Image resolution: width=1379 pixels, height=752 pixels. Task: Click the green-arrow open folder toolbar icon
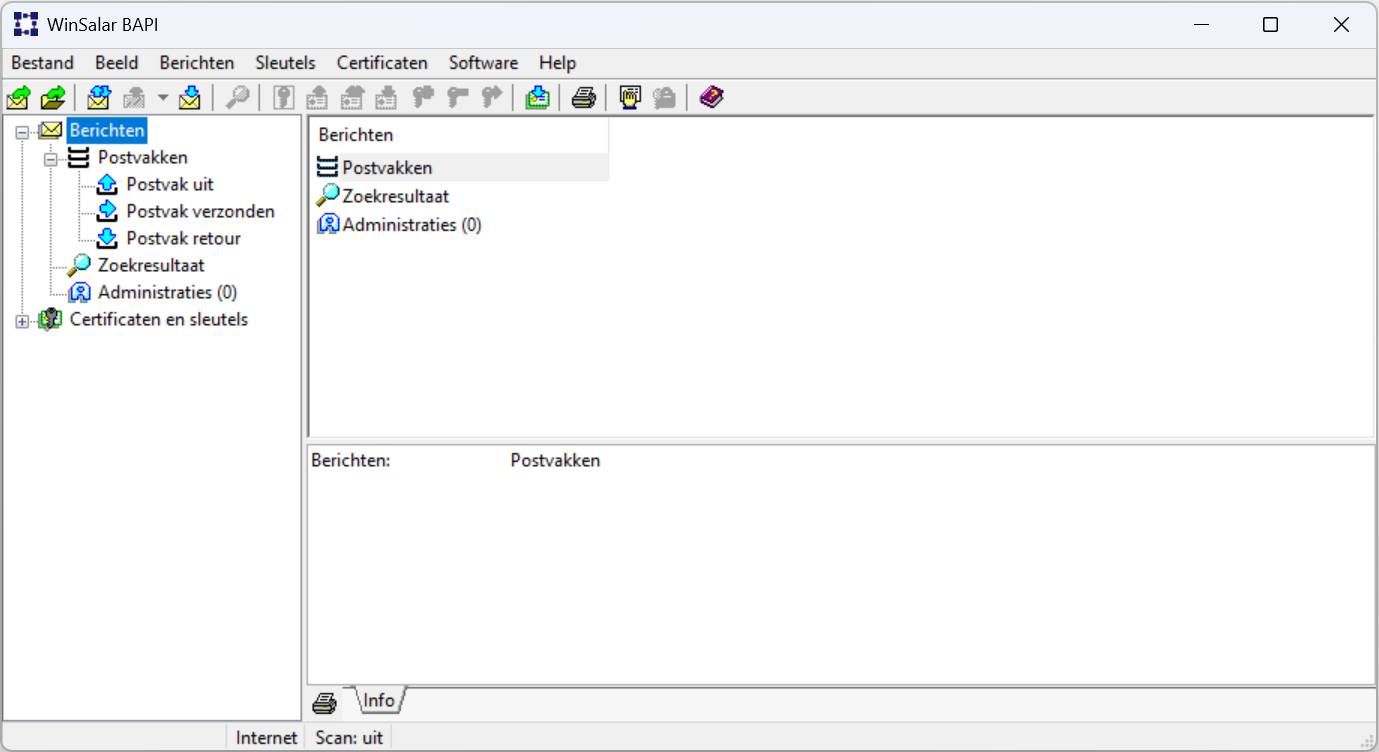coord(52,98)
